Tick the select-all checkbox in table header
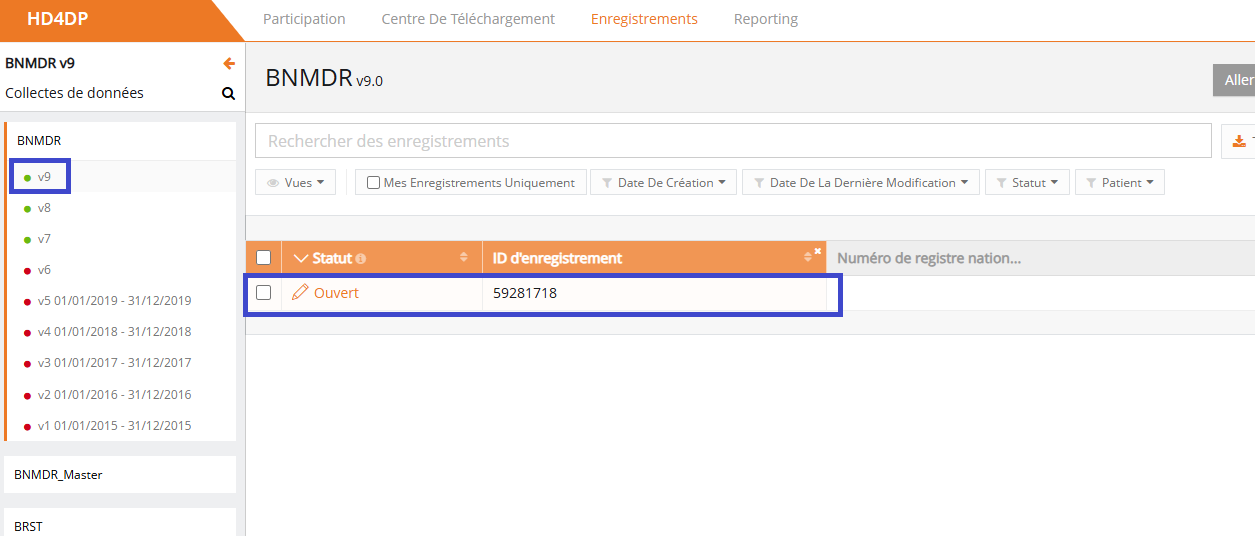 (x=264, y=258)
